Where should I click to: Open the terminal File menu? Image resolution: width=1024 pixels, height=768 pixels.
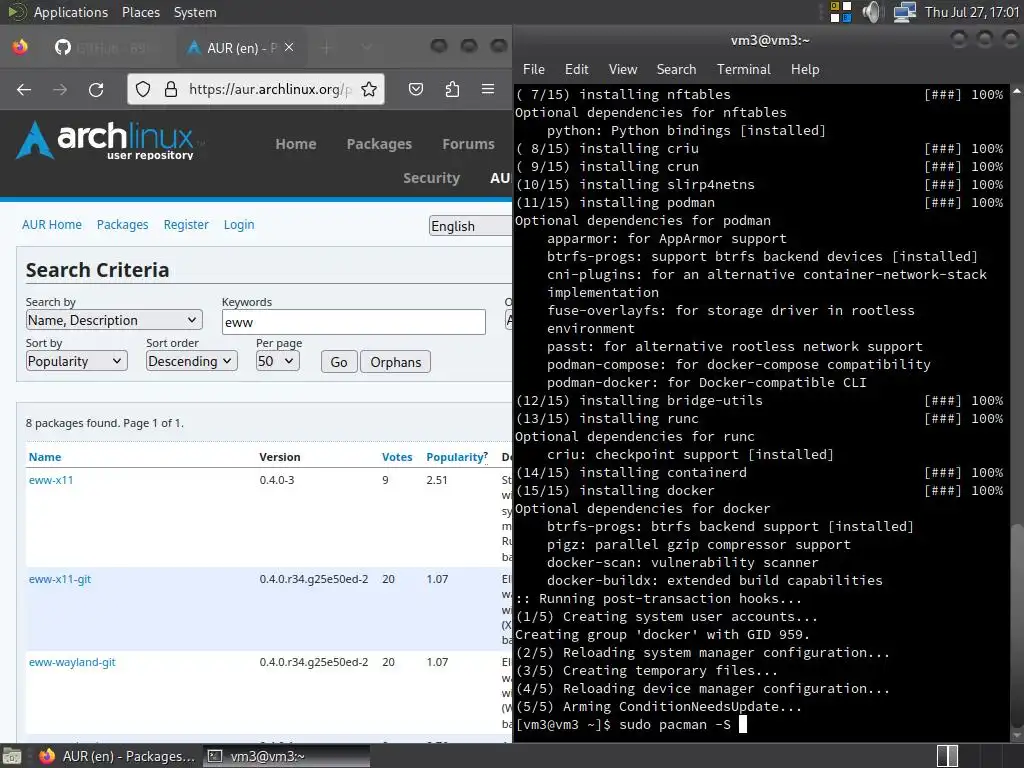tap(534, 69)
